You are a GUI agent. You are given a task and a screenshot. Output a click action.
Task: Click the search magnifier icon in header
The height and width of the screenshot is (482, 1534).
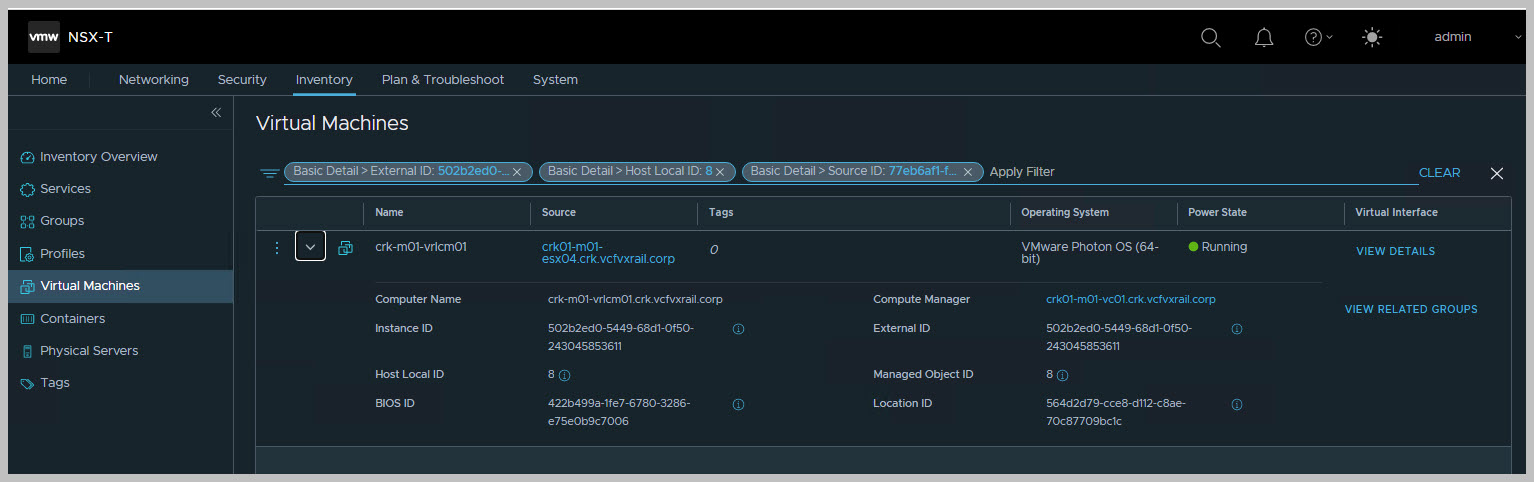(1210, 37)
